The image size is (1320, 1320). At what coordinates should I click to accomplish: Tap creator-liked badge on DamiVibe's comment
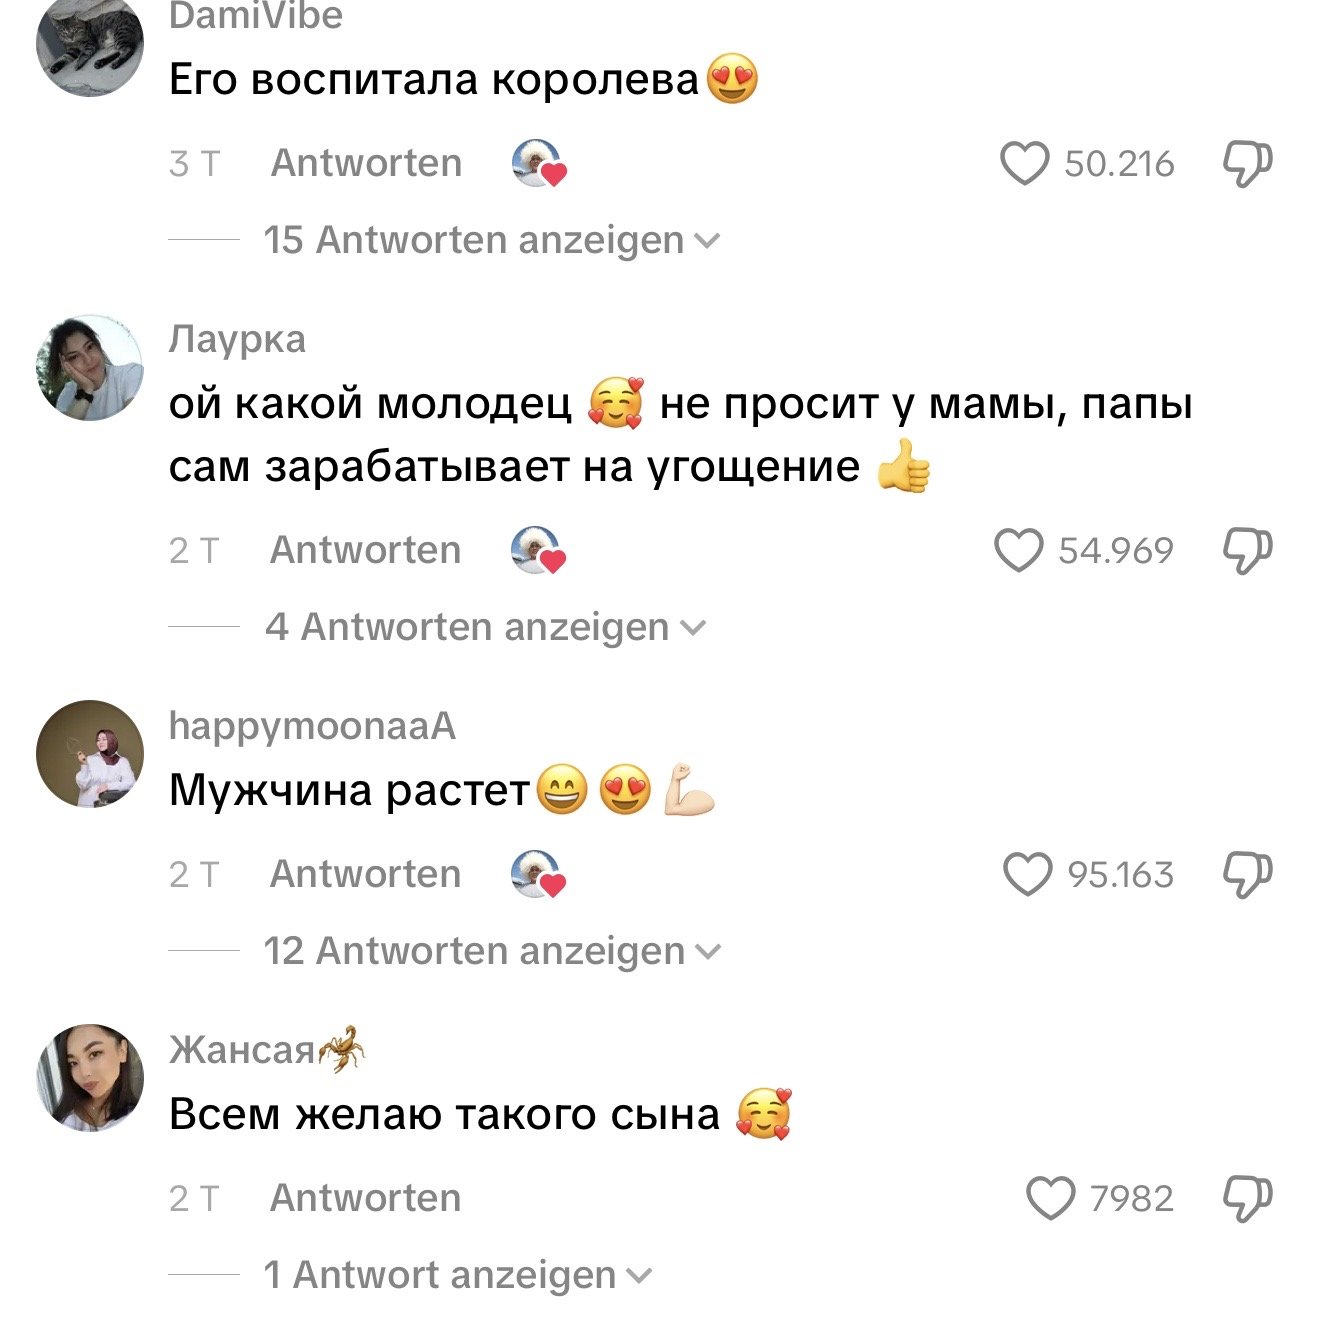[539, 164]
